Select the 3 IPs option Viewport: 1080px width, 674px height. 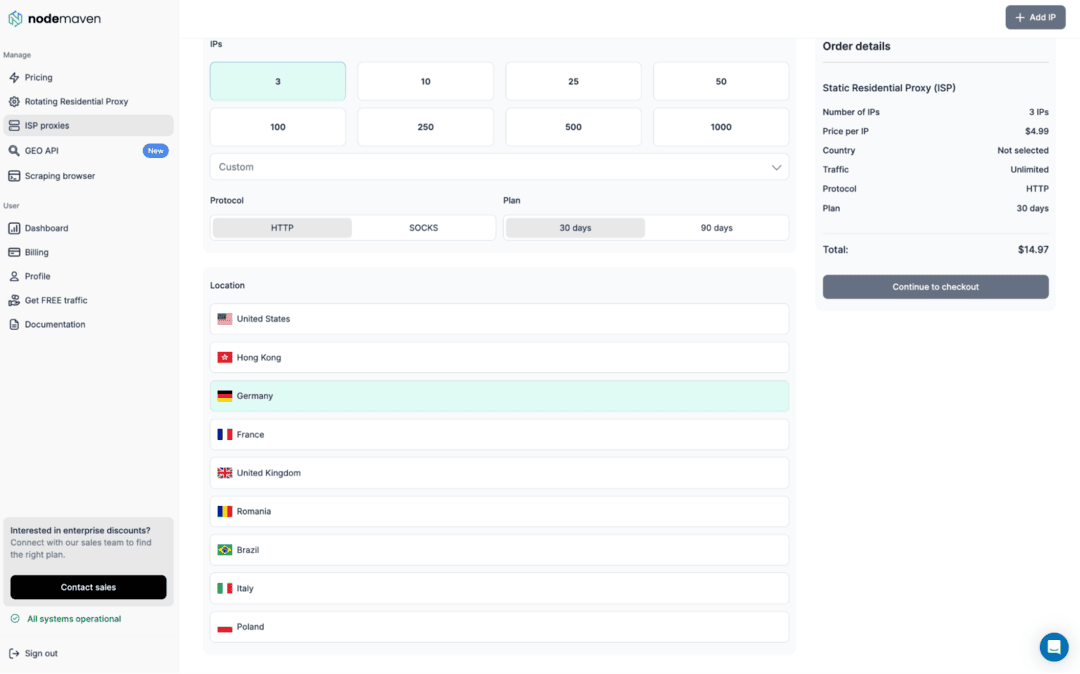(x=278, y=81)
